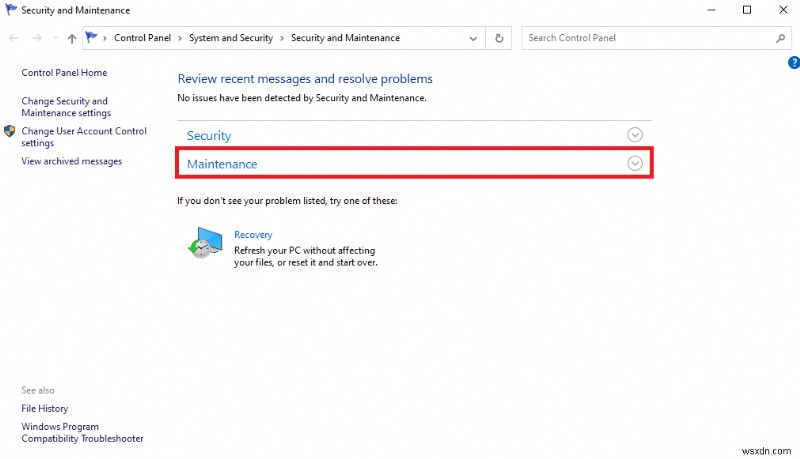Open the address bar history dropdown
Image resolution: width=800 pixels, height=459 pixels.
coord(473,38)
